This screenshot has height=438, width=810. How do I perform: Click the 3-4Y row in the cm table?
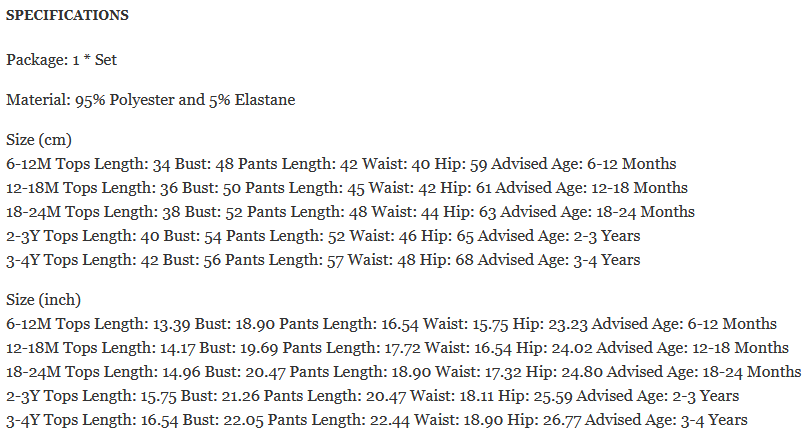[323, 260]
